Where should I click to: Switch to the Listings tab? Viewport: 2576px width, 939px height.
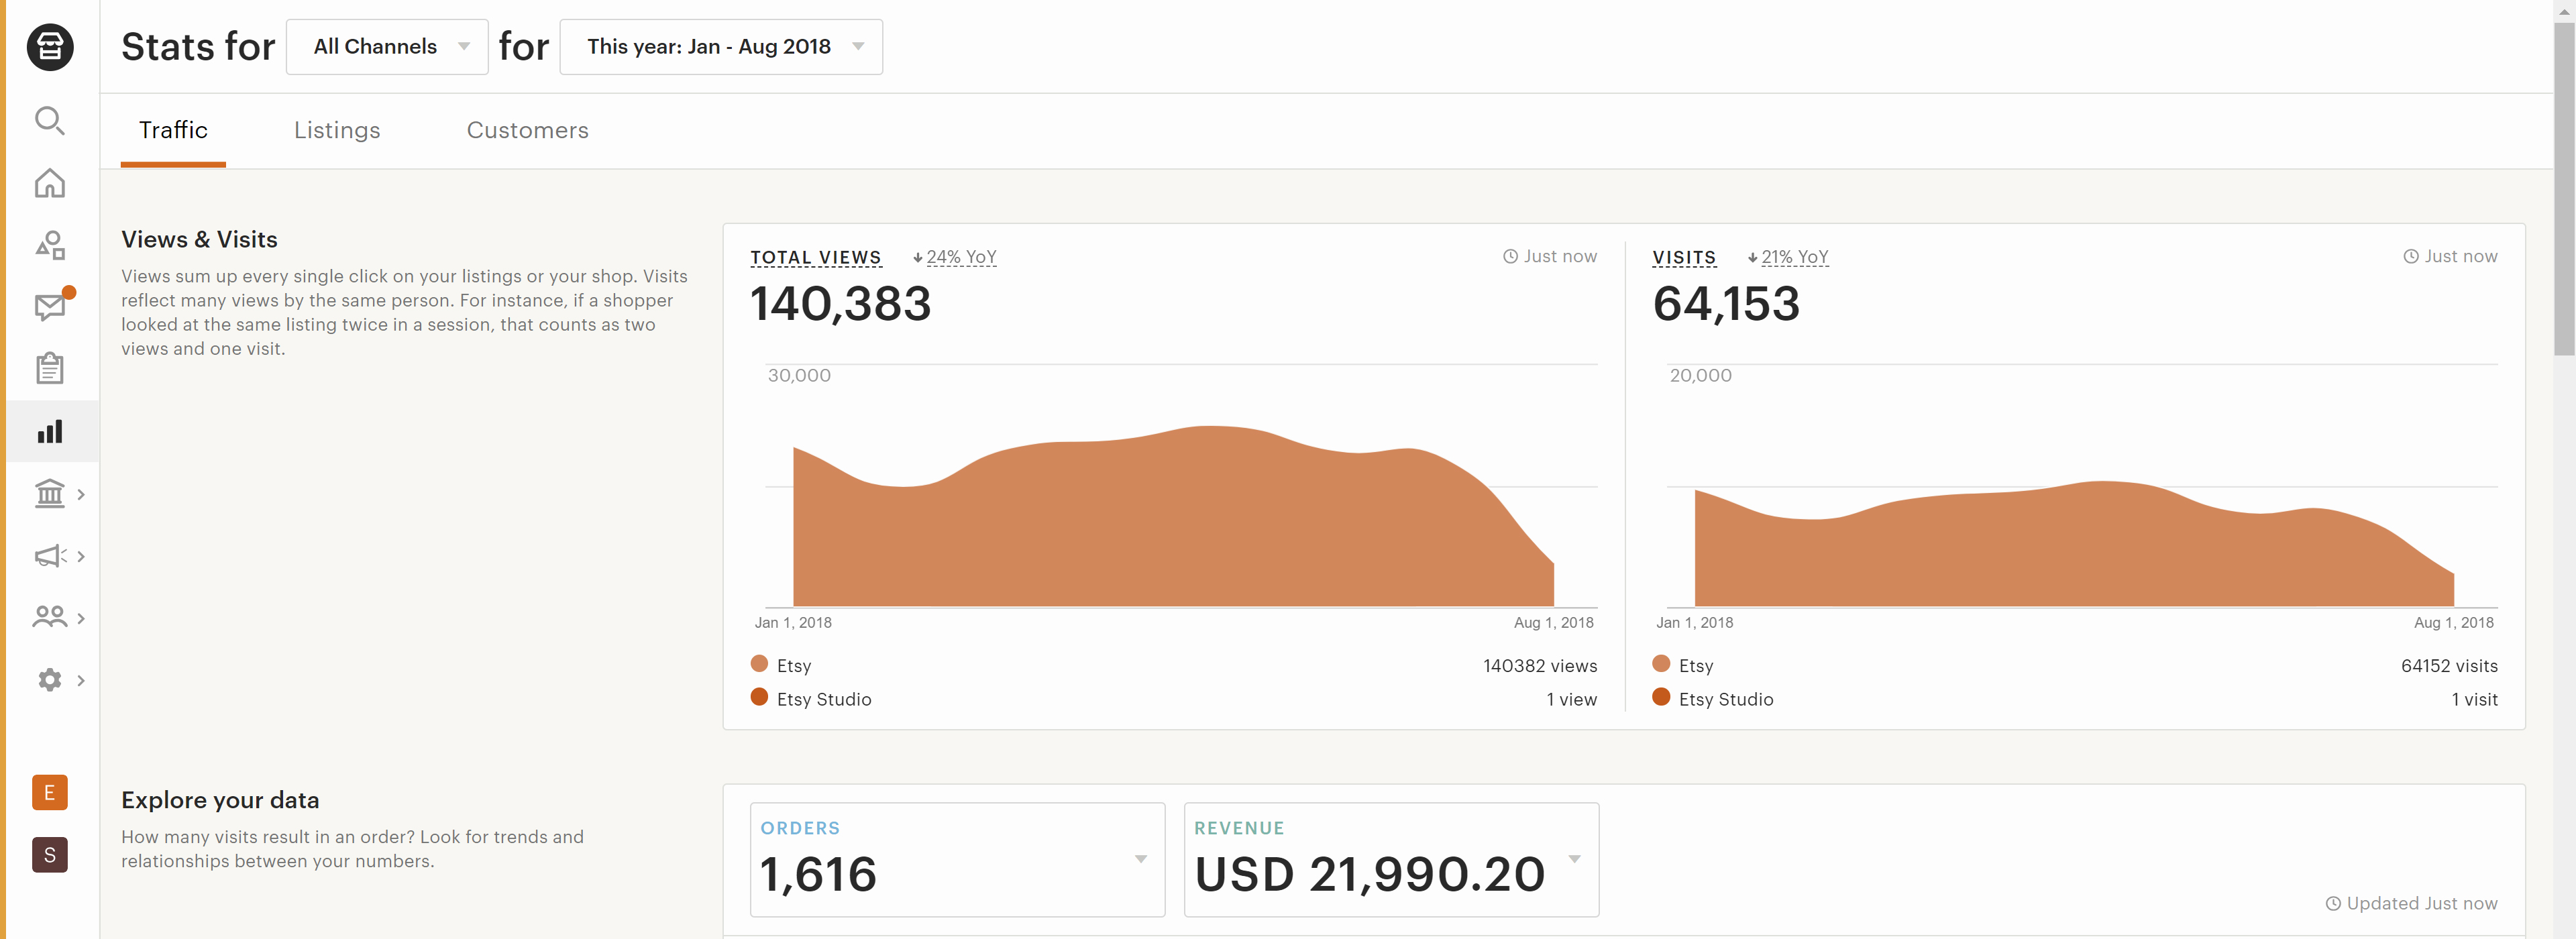click(x=337, y=130)
